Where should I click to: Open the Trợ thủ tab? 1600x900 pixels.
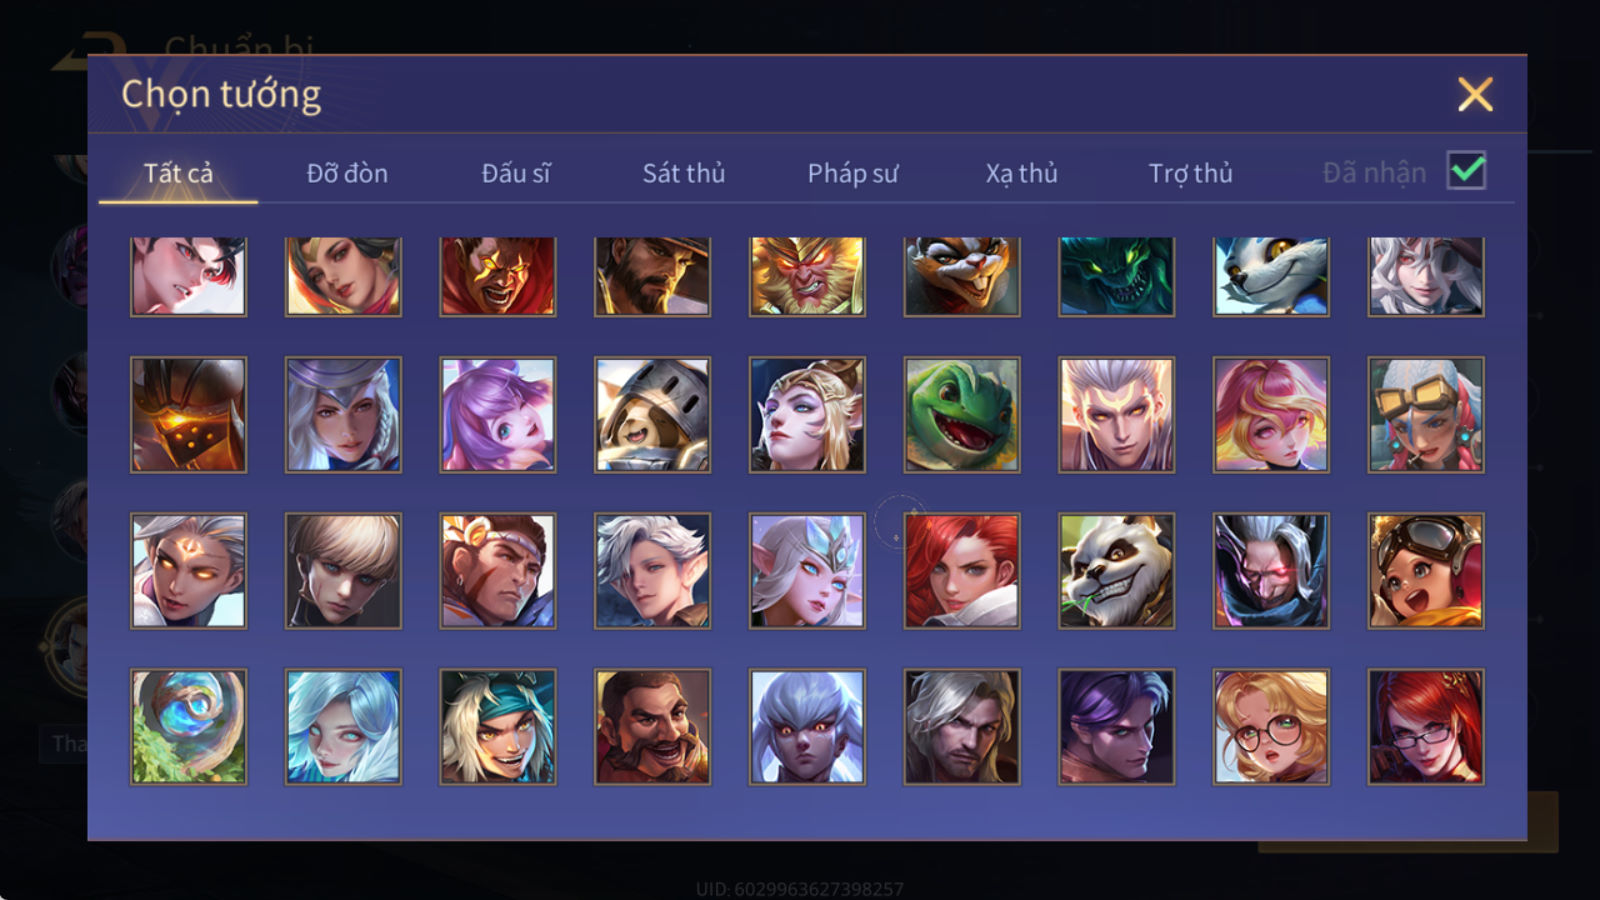pyautogui.click(x=1190, y=173)
